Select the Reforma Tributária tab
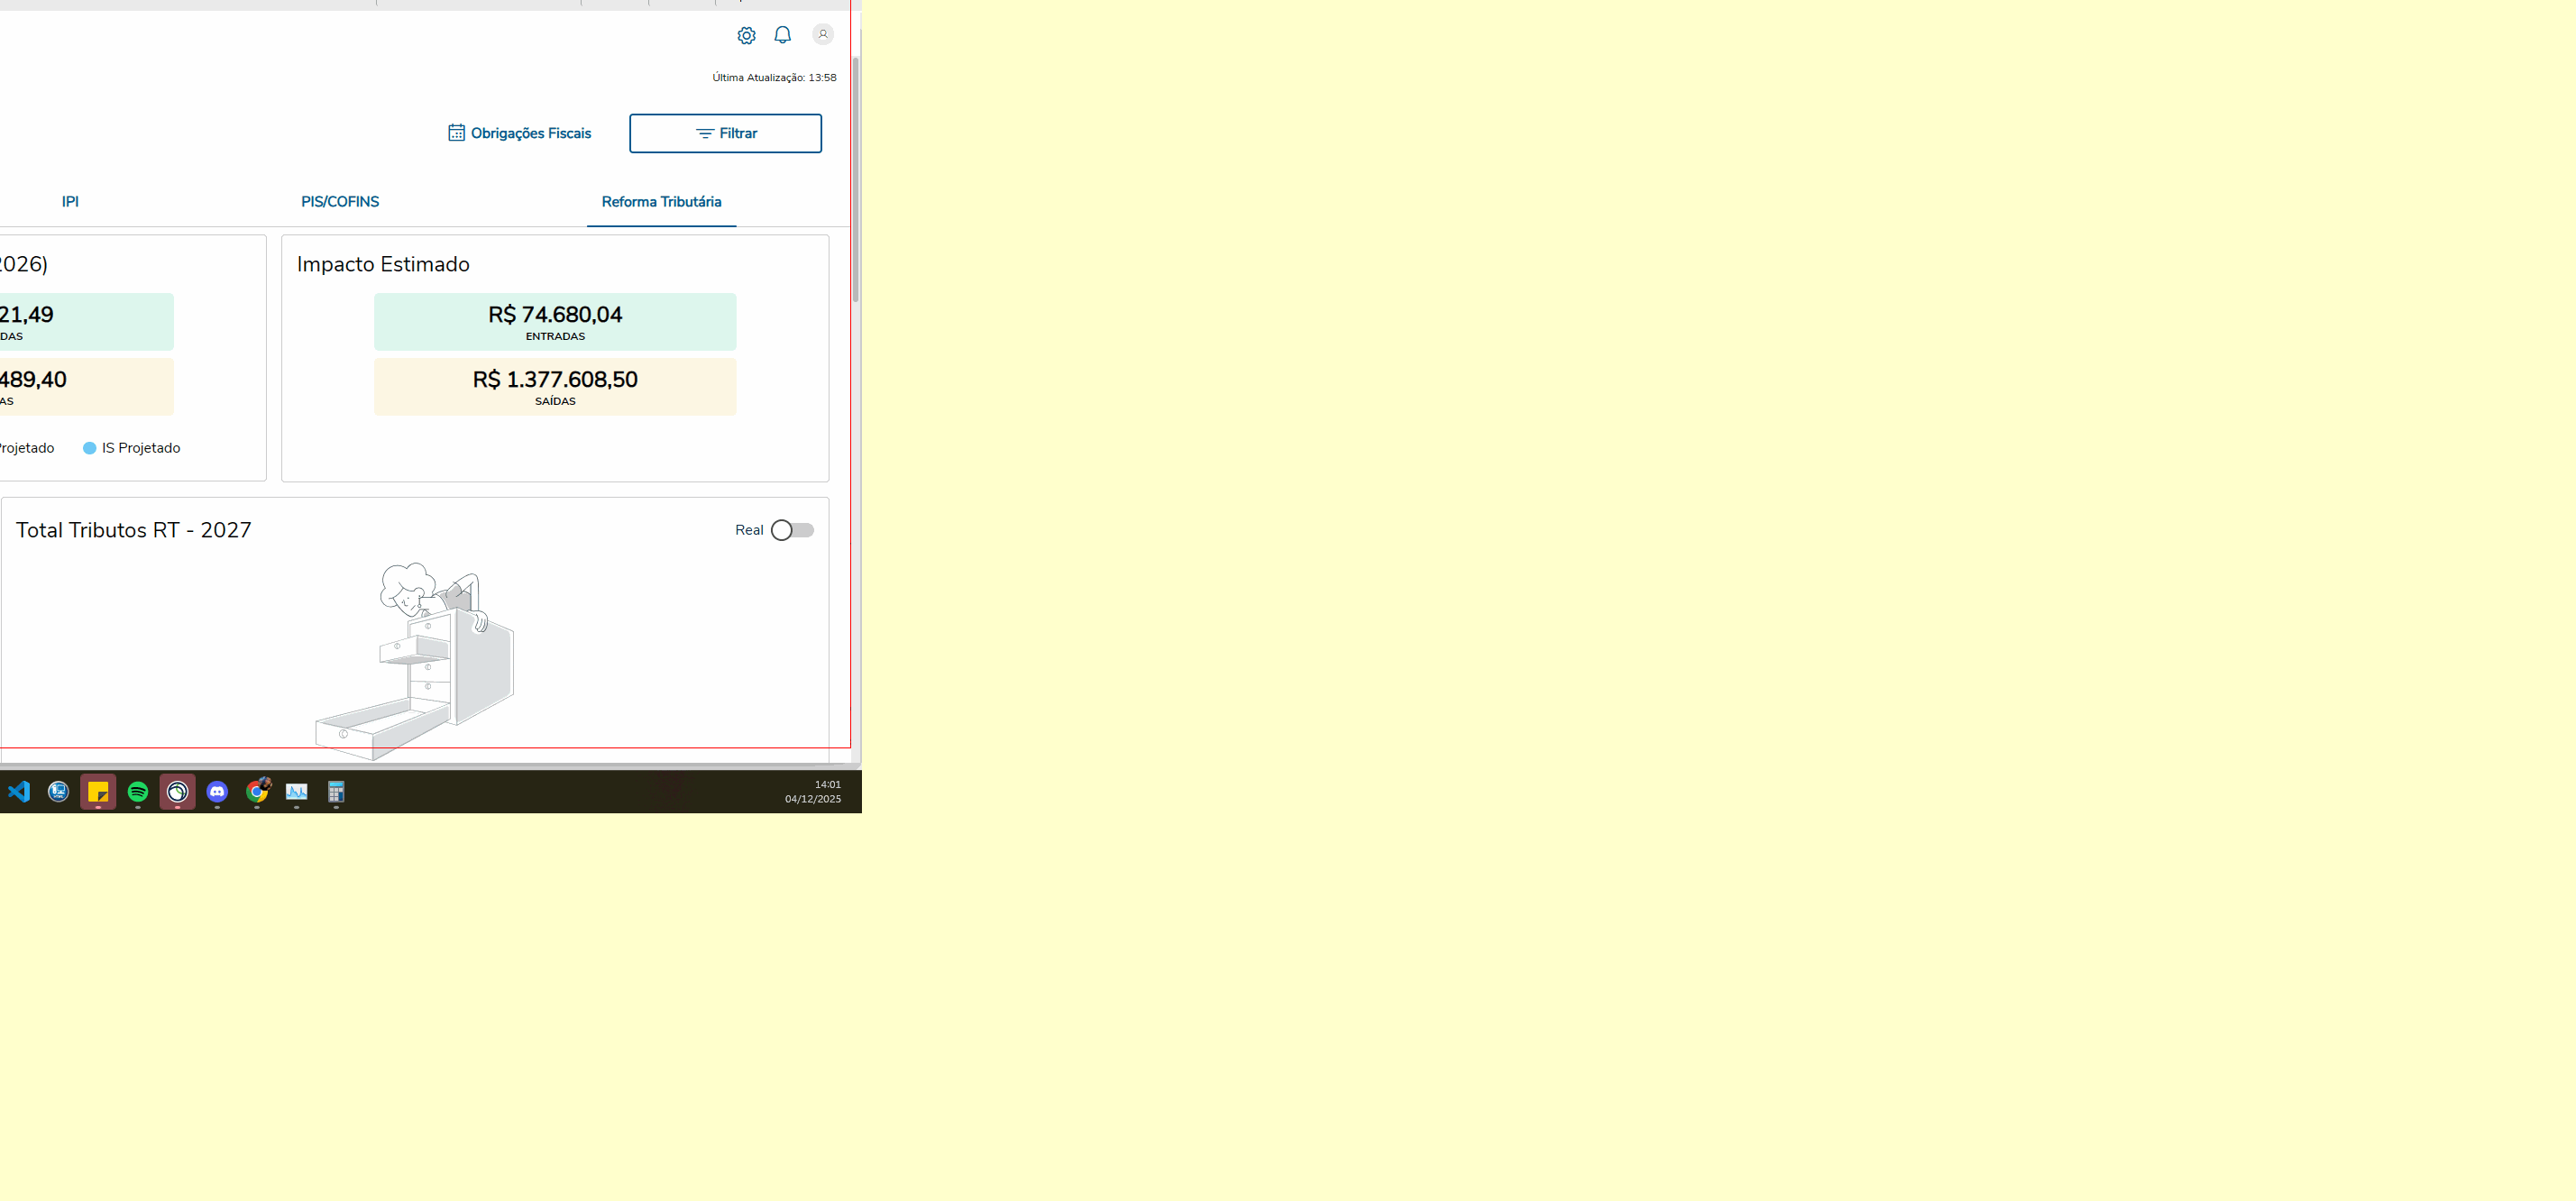This screenshot has height=1201, width=2576. pos(661,202)
